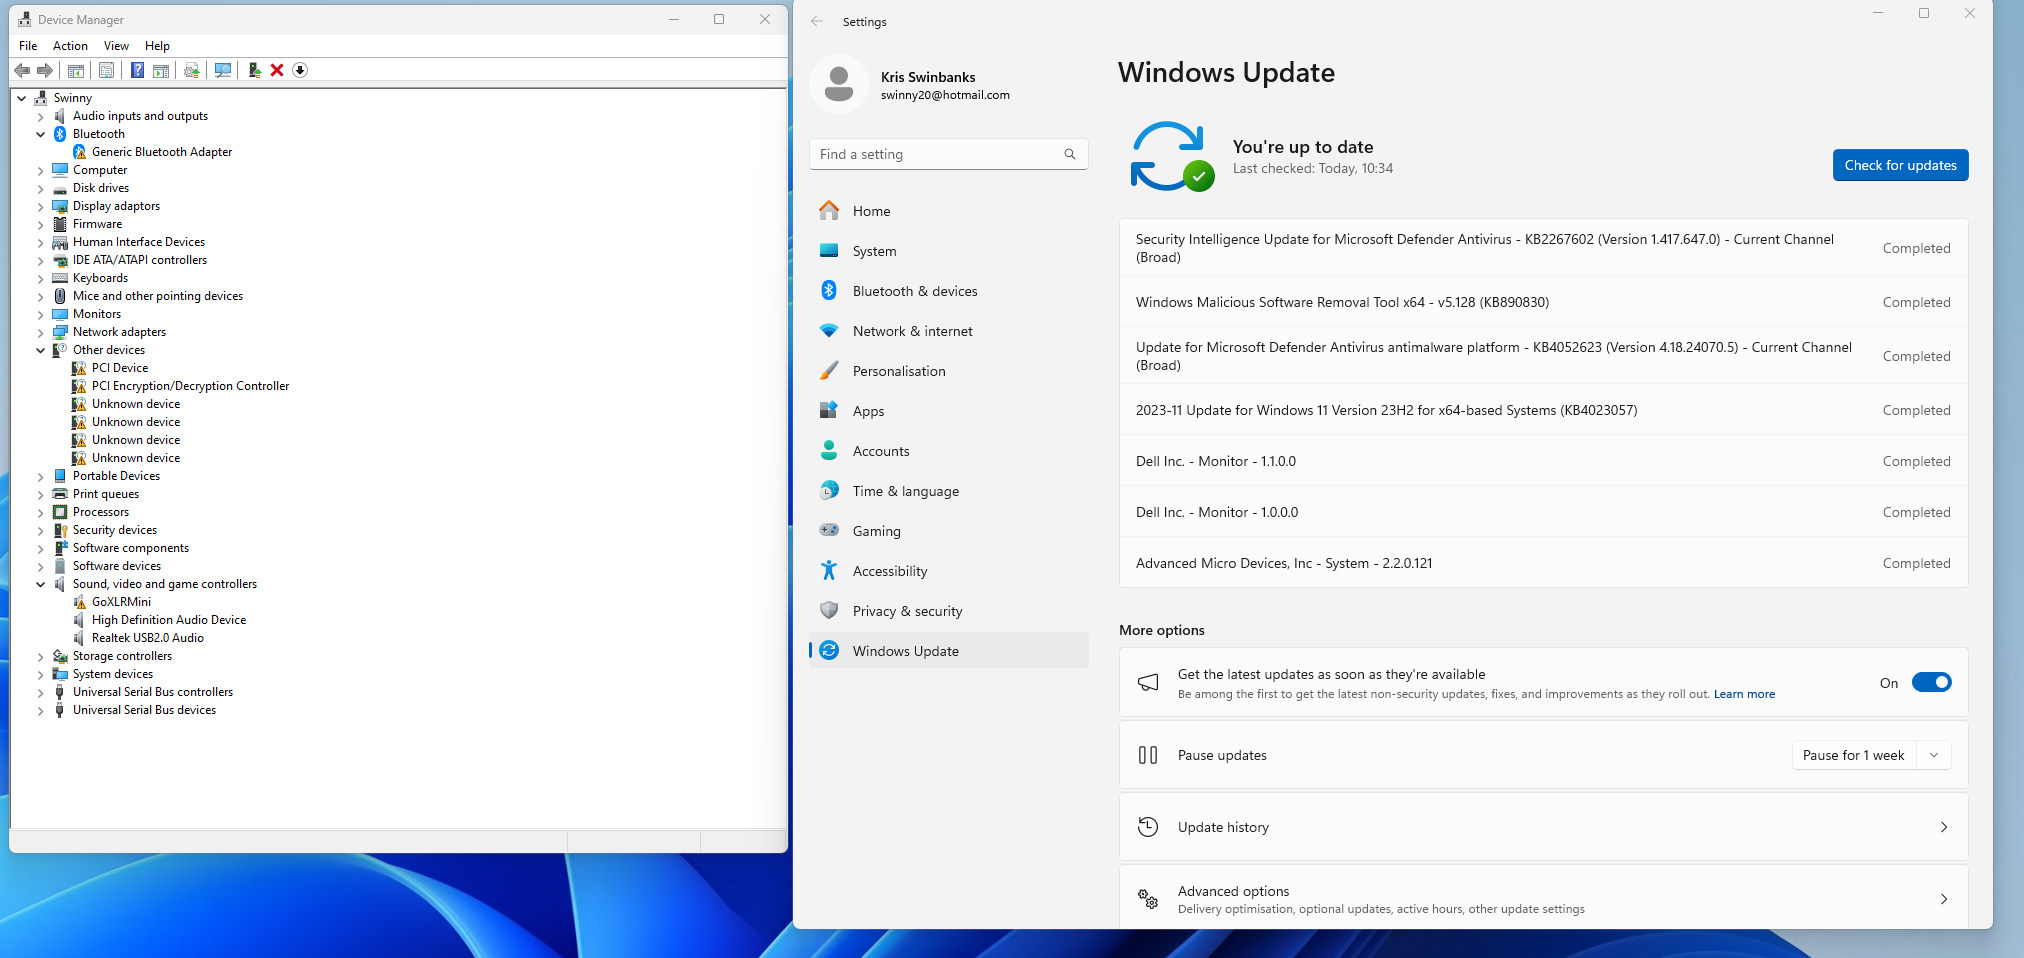The height and width of the screenshot is (958, 2024).
Task: Open Accessibility settings page
Action: (949, 571)
